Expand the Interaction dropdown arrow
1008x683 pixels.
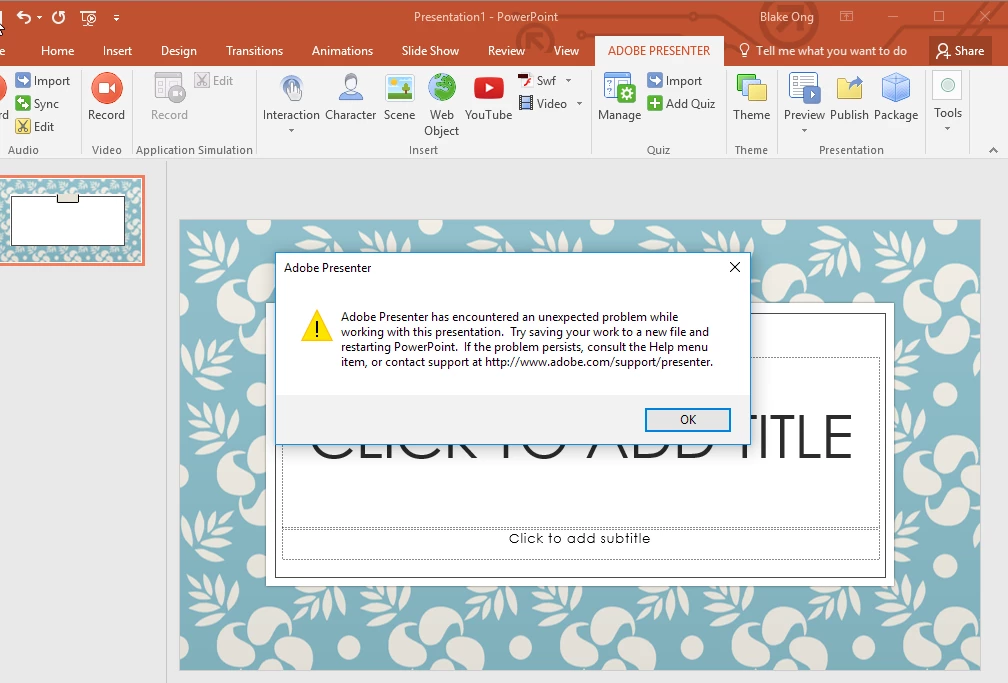291,131
